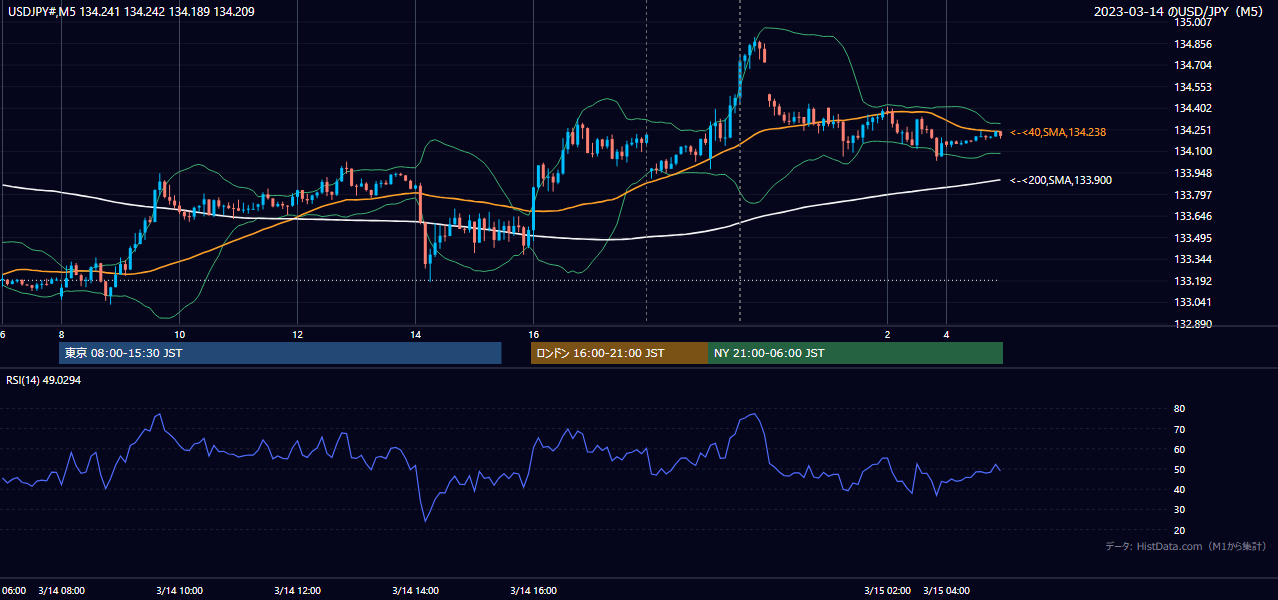Screen dimensions: 1278x600
Task: Click the 3/15 02:00 date label
Action: [888, 590]
